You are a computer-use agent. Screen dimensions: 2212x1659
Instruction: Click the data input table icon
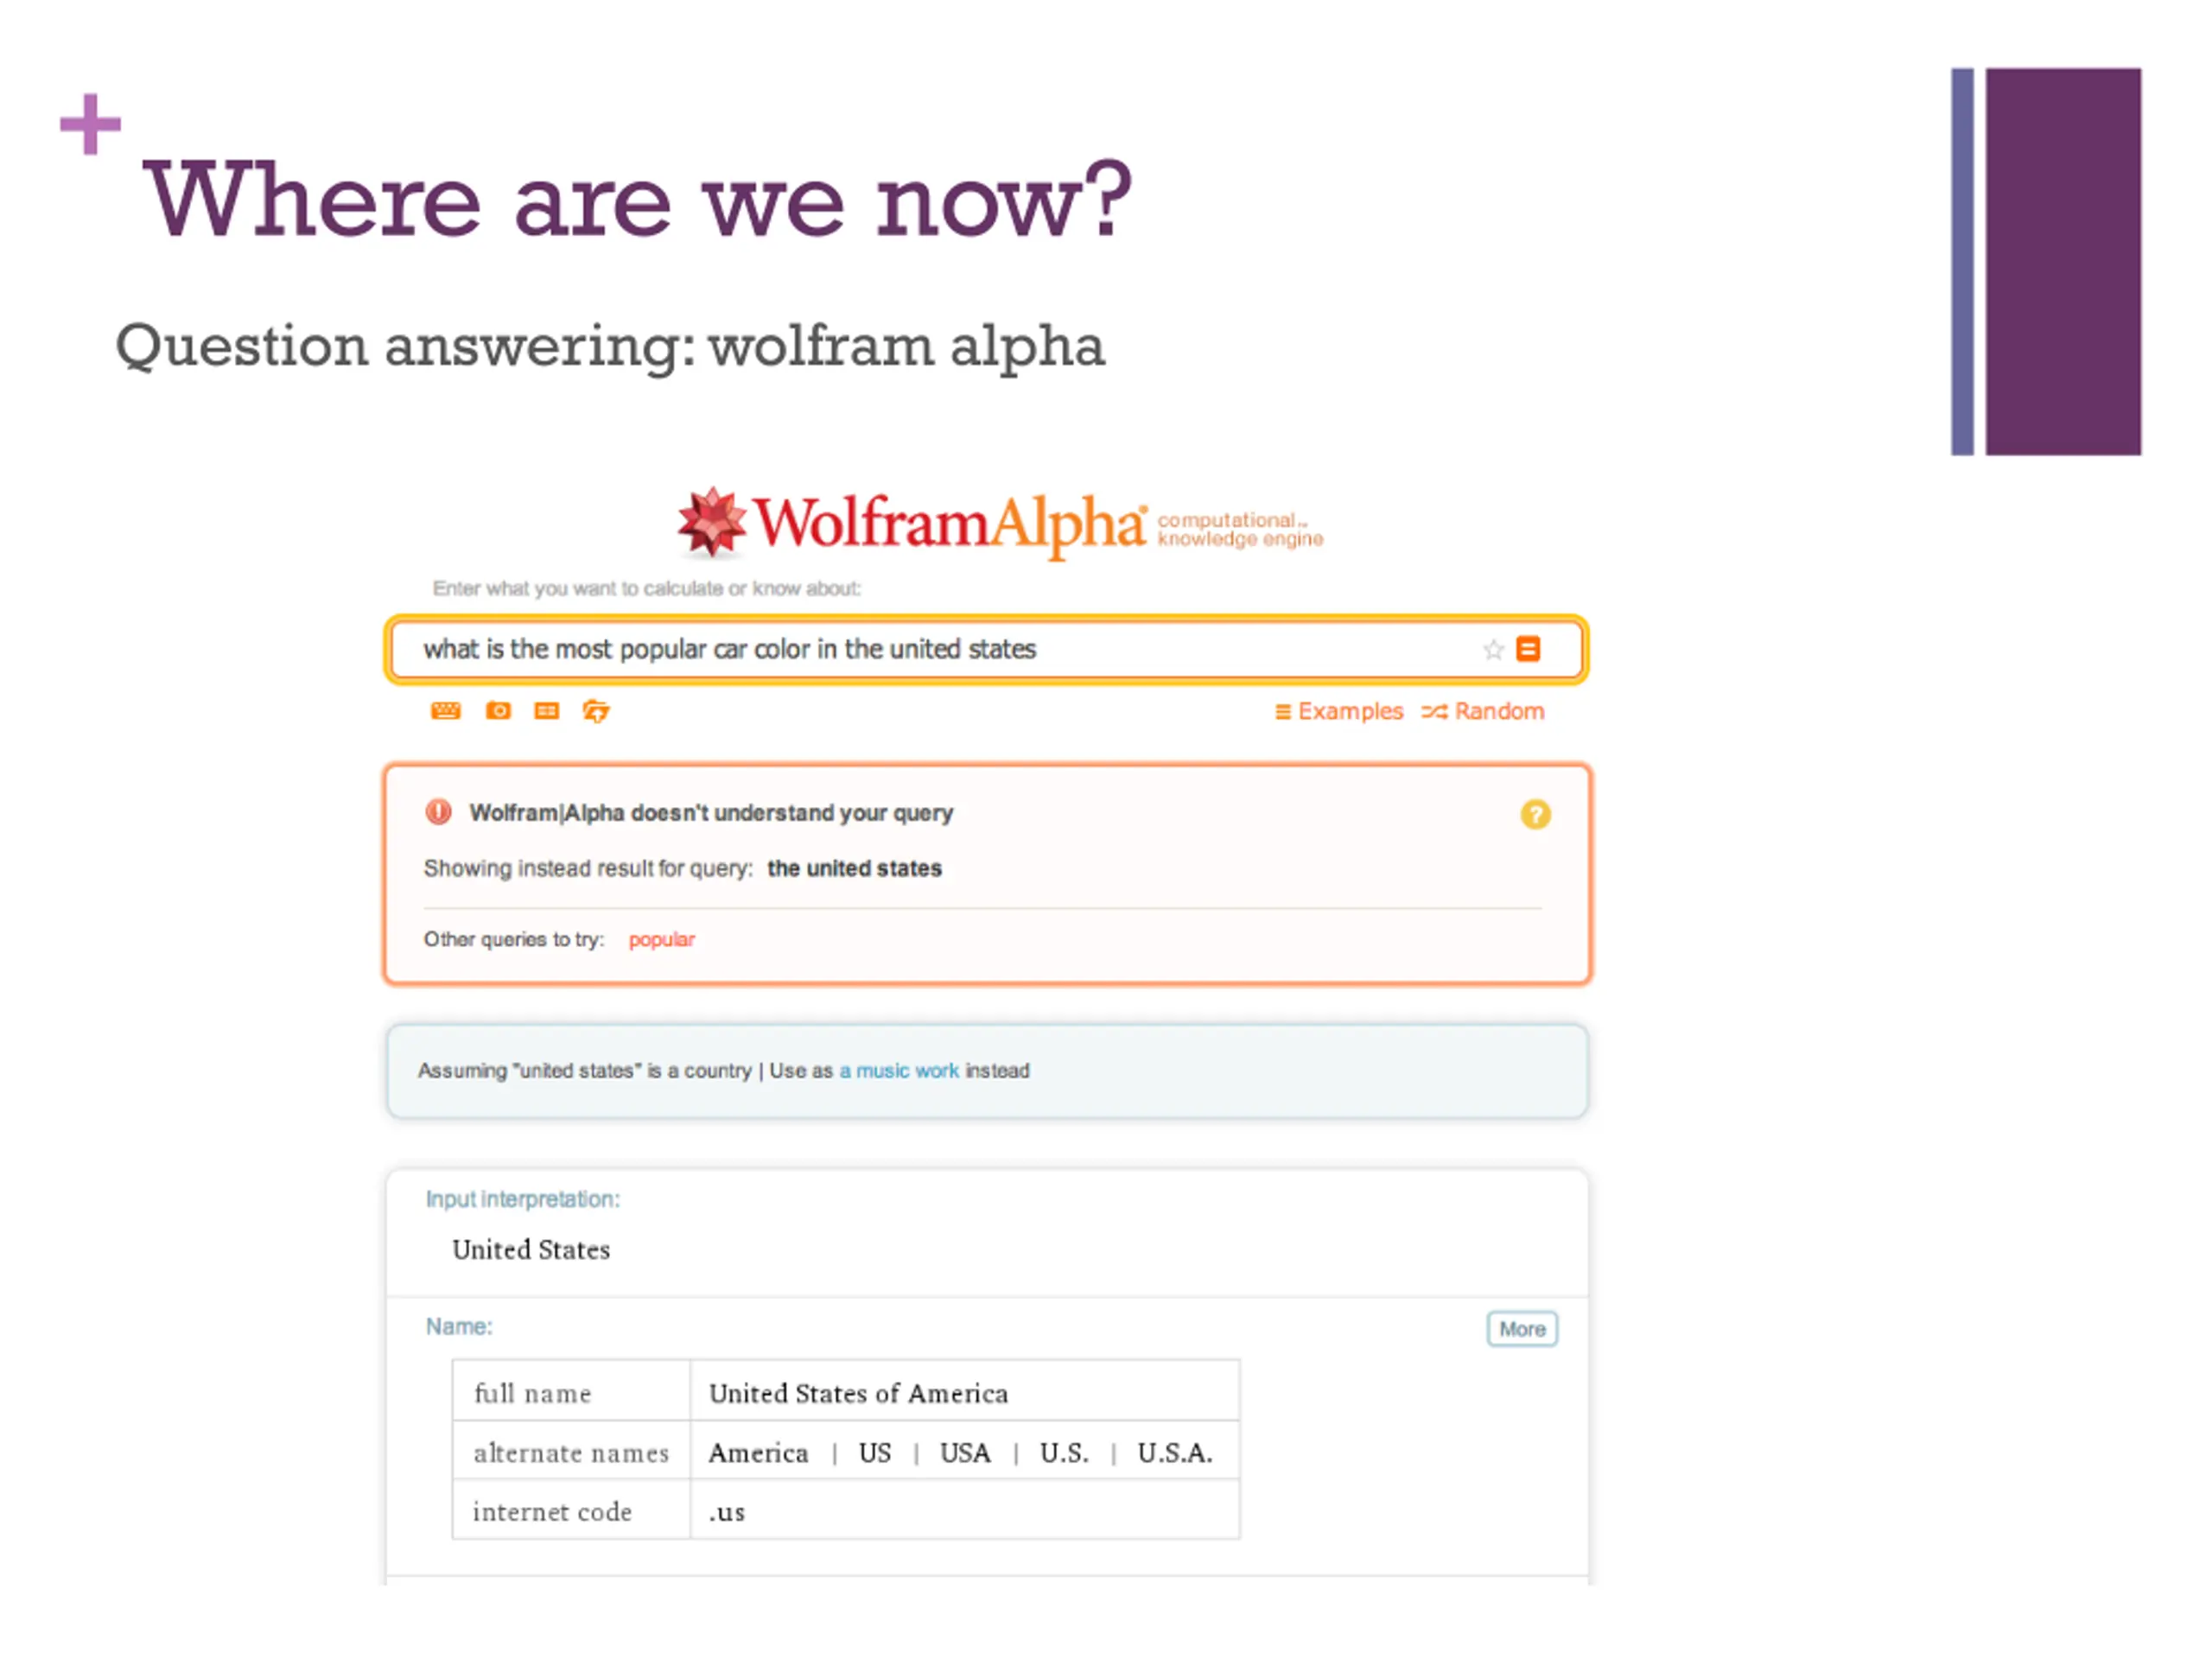(547, 711)
